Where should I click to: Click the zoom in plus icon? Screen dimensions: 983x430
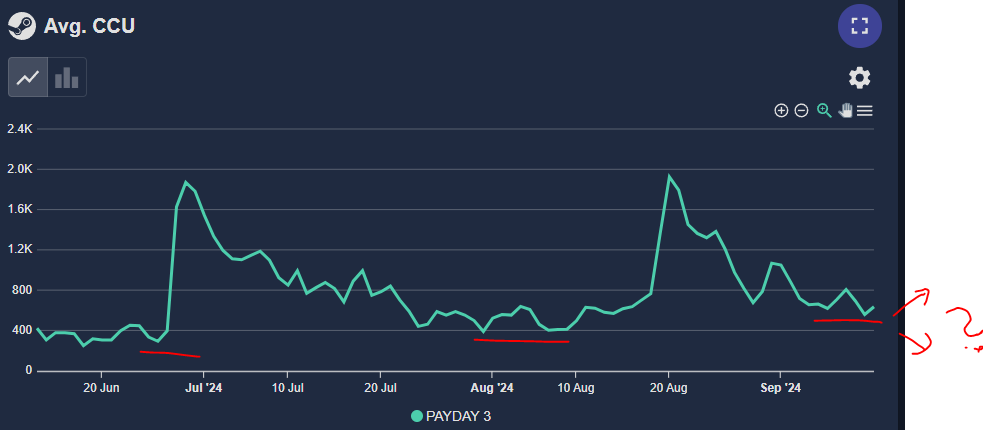(x=782, y=110)
